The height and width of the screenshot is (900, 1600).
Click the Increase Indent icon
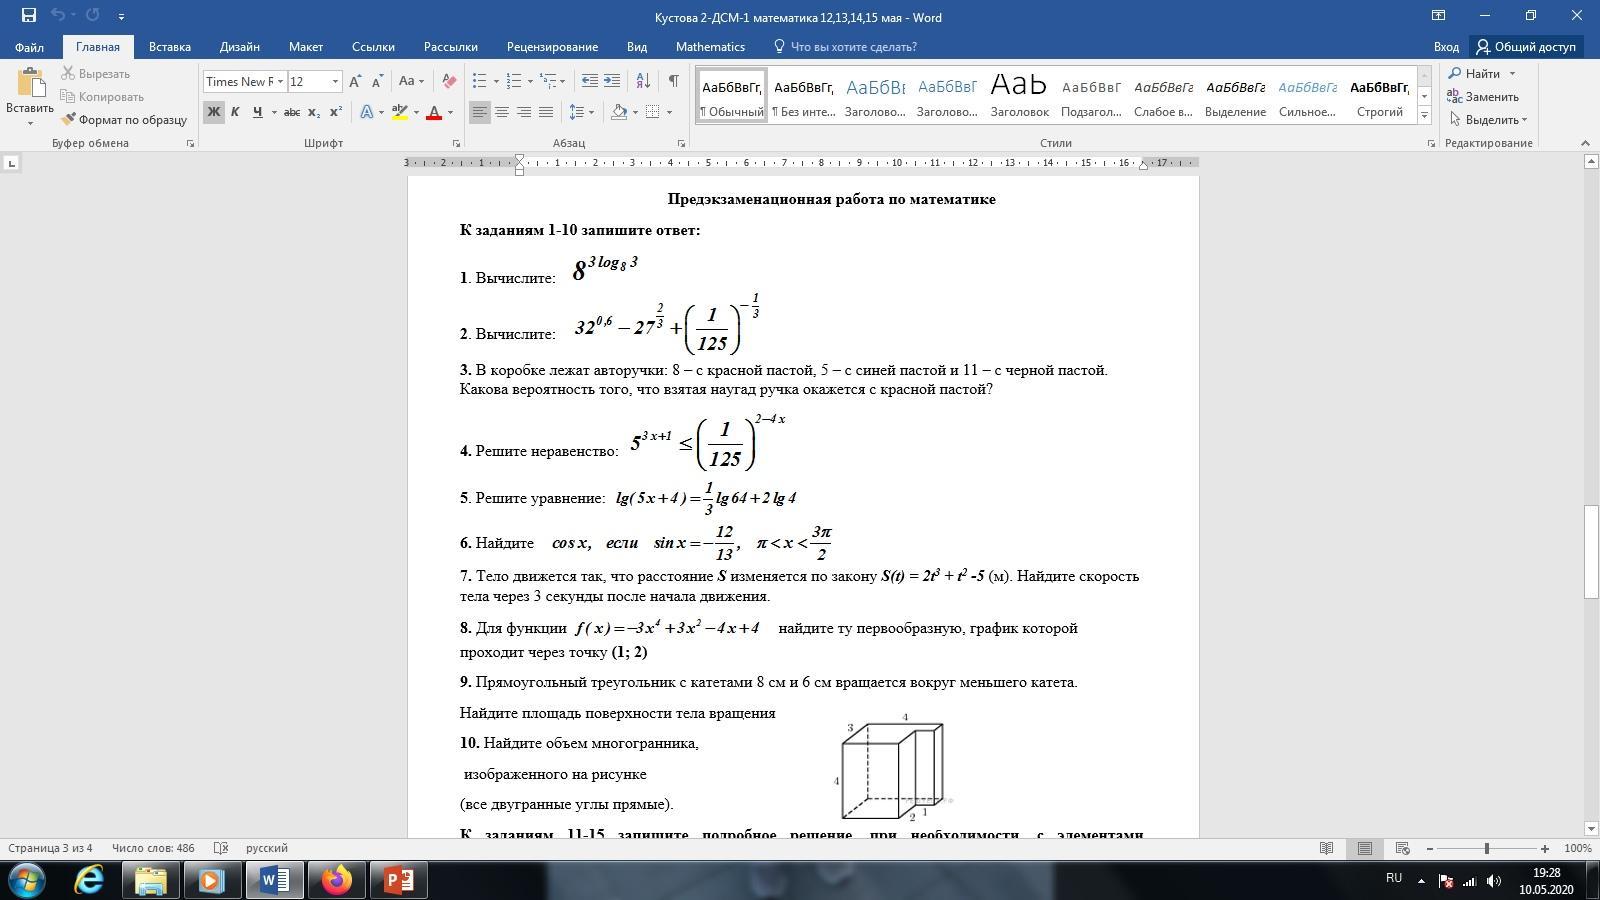coord(612,82)
